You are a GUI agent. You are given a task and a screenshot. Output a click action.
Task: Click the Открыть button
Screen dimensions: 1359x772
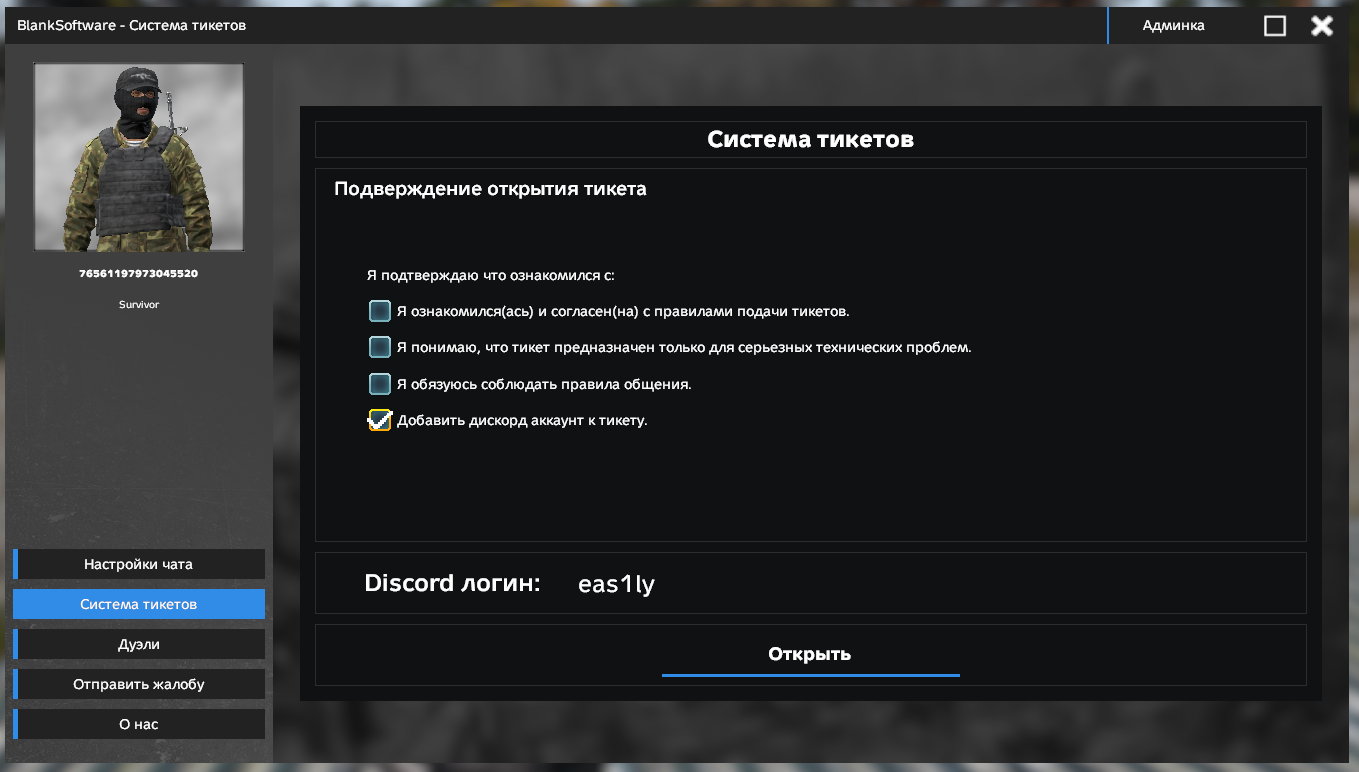(x=810, y=655)
